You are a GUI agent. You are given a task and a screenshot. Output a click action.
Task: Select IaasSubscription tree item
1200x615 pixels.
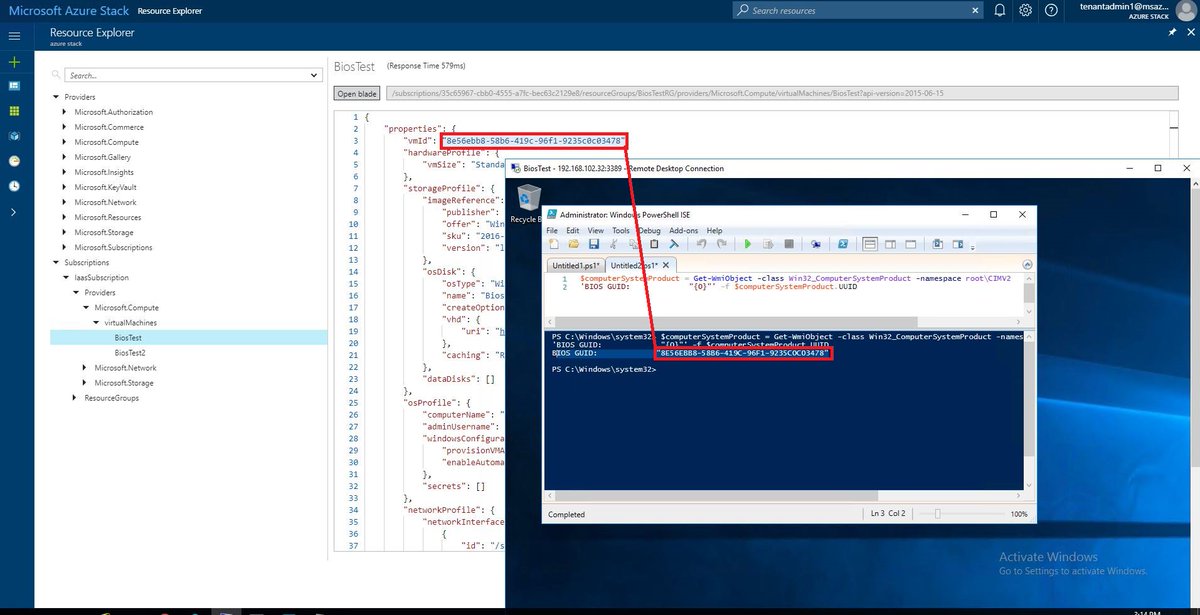(x=101, y=277)
